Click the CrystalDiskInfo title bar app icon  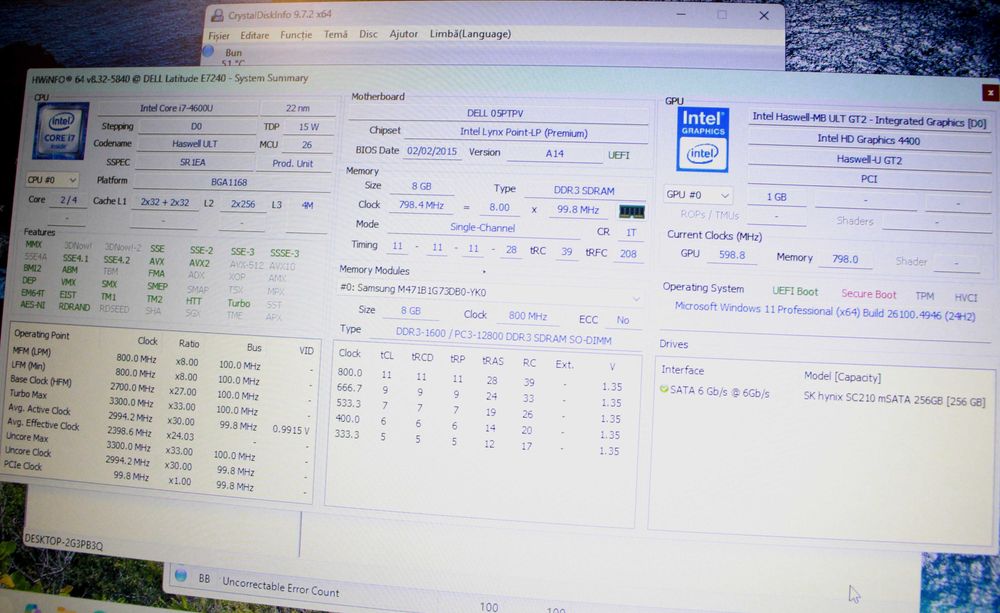click(217, 15)
